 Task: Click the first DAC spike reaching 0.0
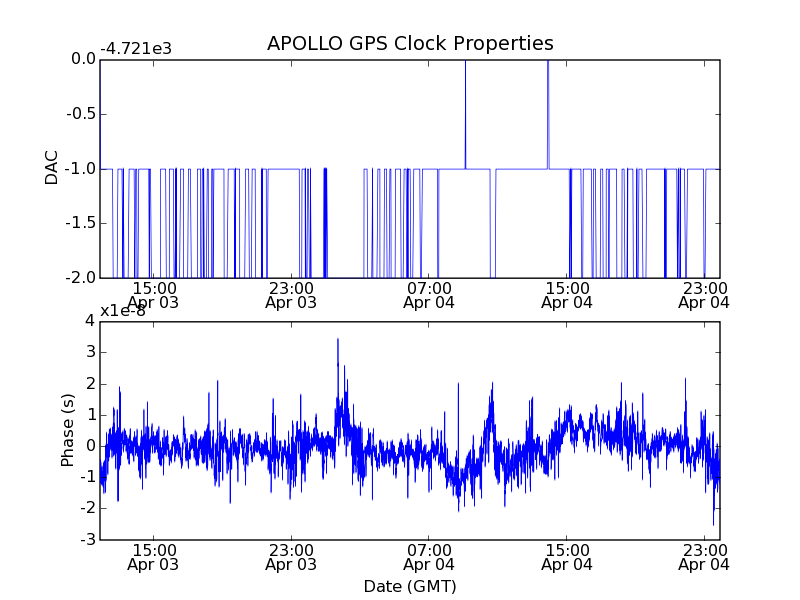(x=465, y=114)
